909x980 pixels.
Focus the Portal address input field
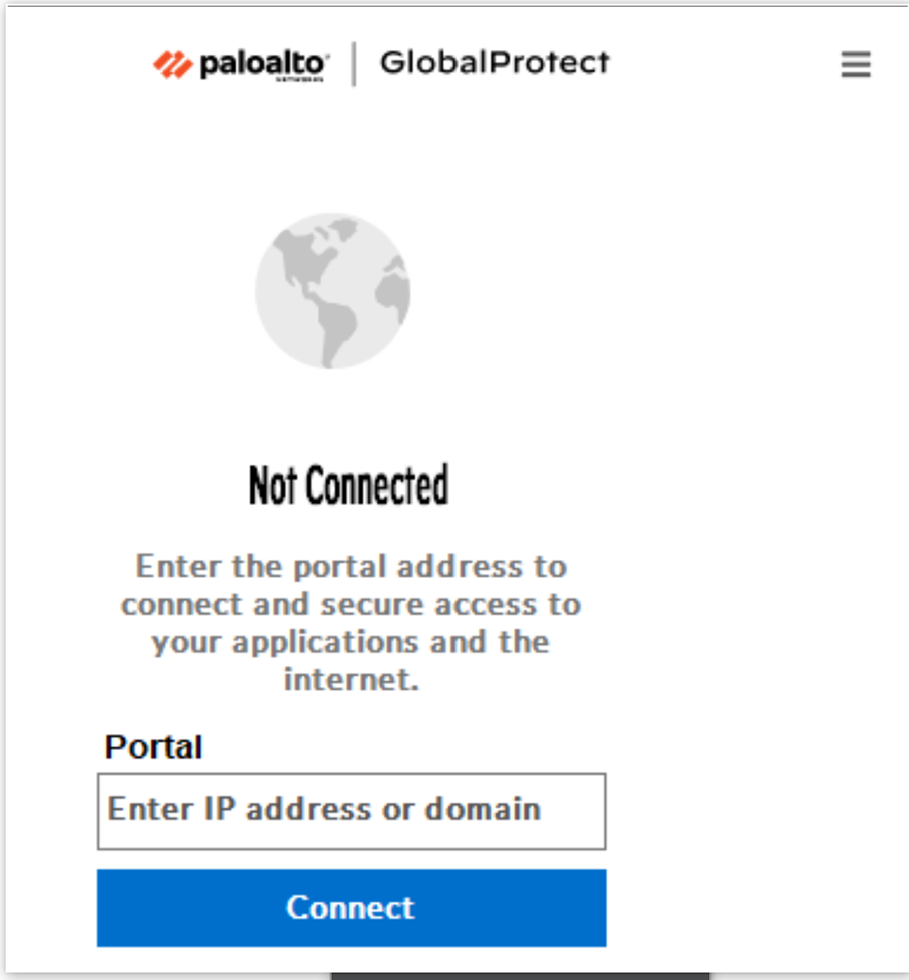point(351,811)
